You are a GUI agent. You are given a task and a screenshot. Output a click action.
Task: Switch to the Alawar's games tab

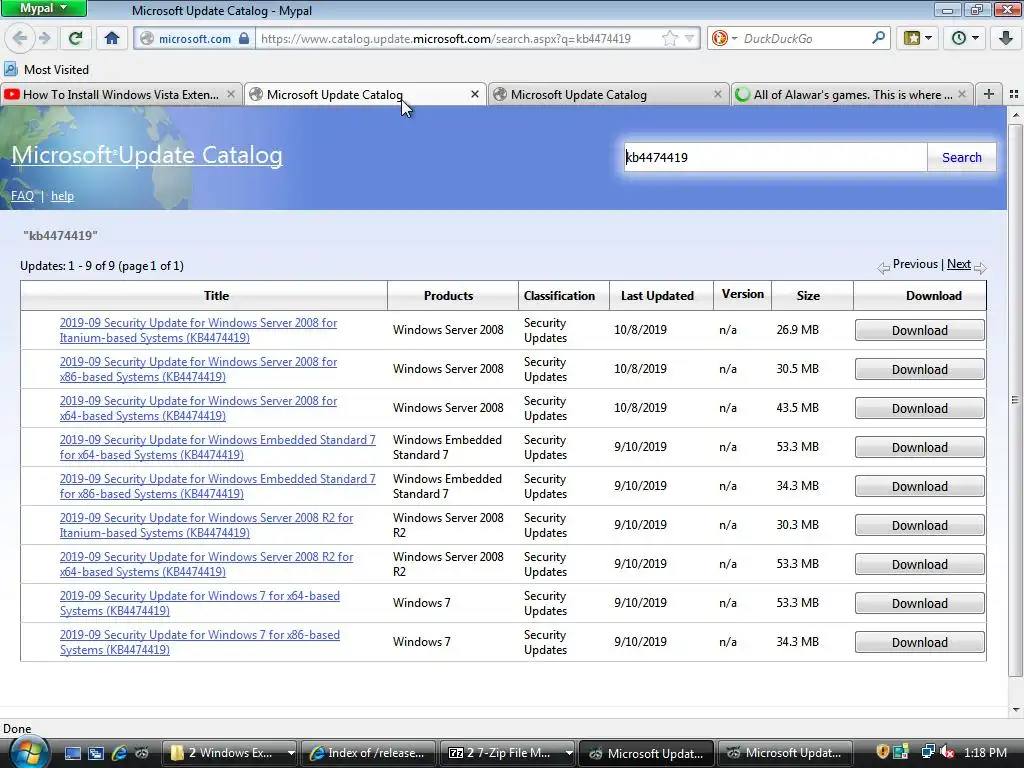tap(852, 95)
